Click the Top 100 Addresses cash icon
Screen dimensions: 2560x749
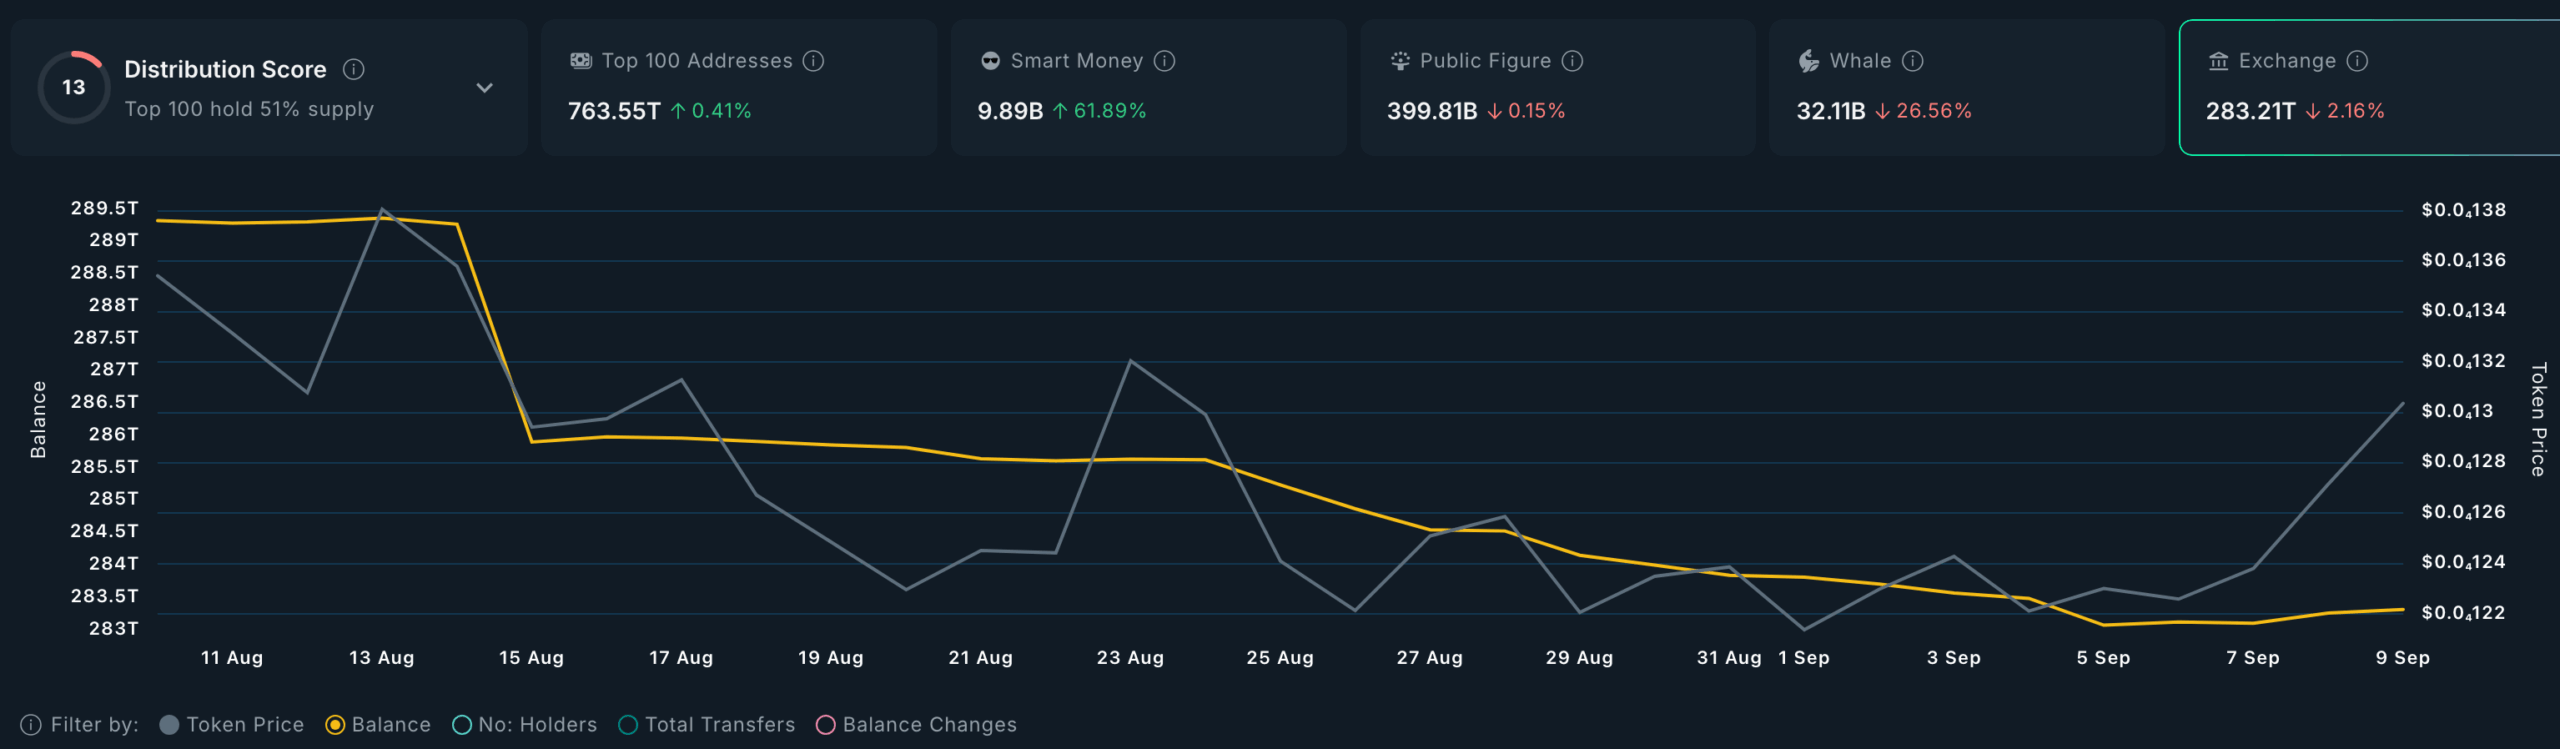click(x=580, y=61)
